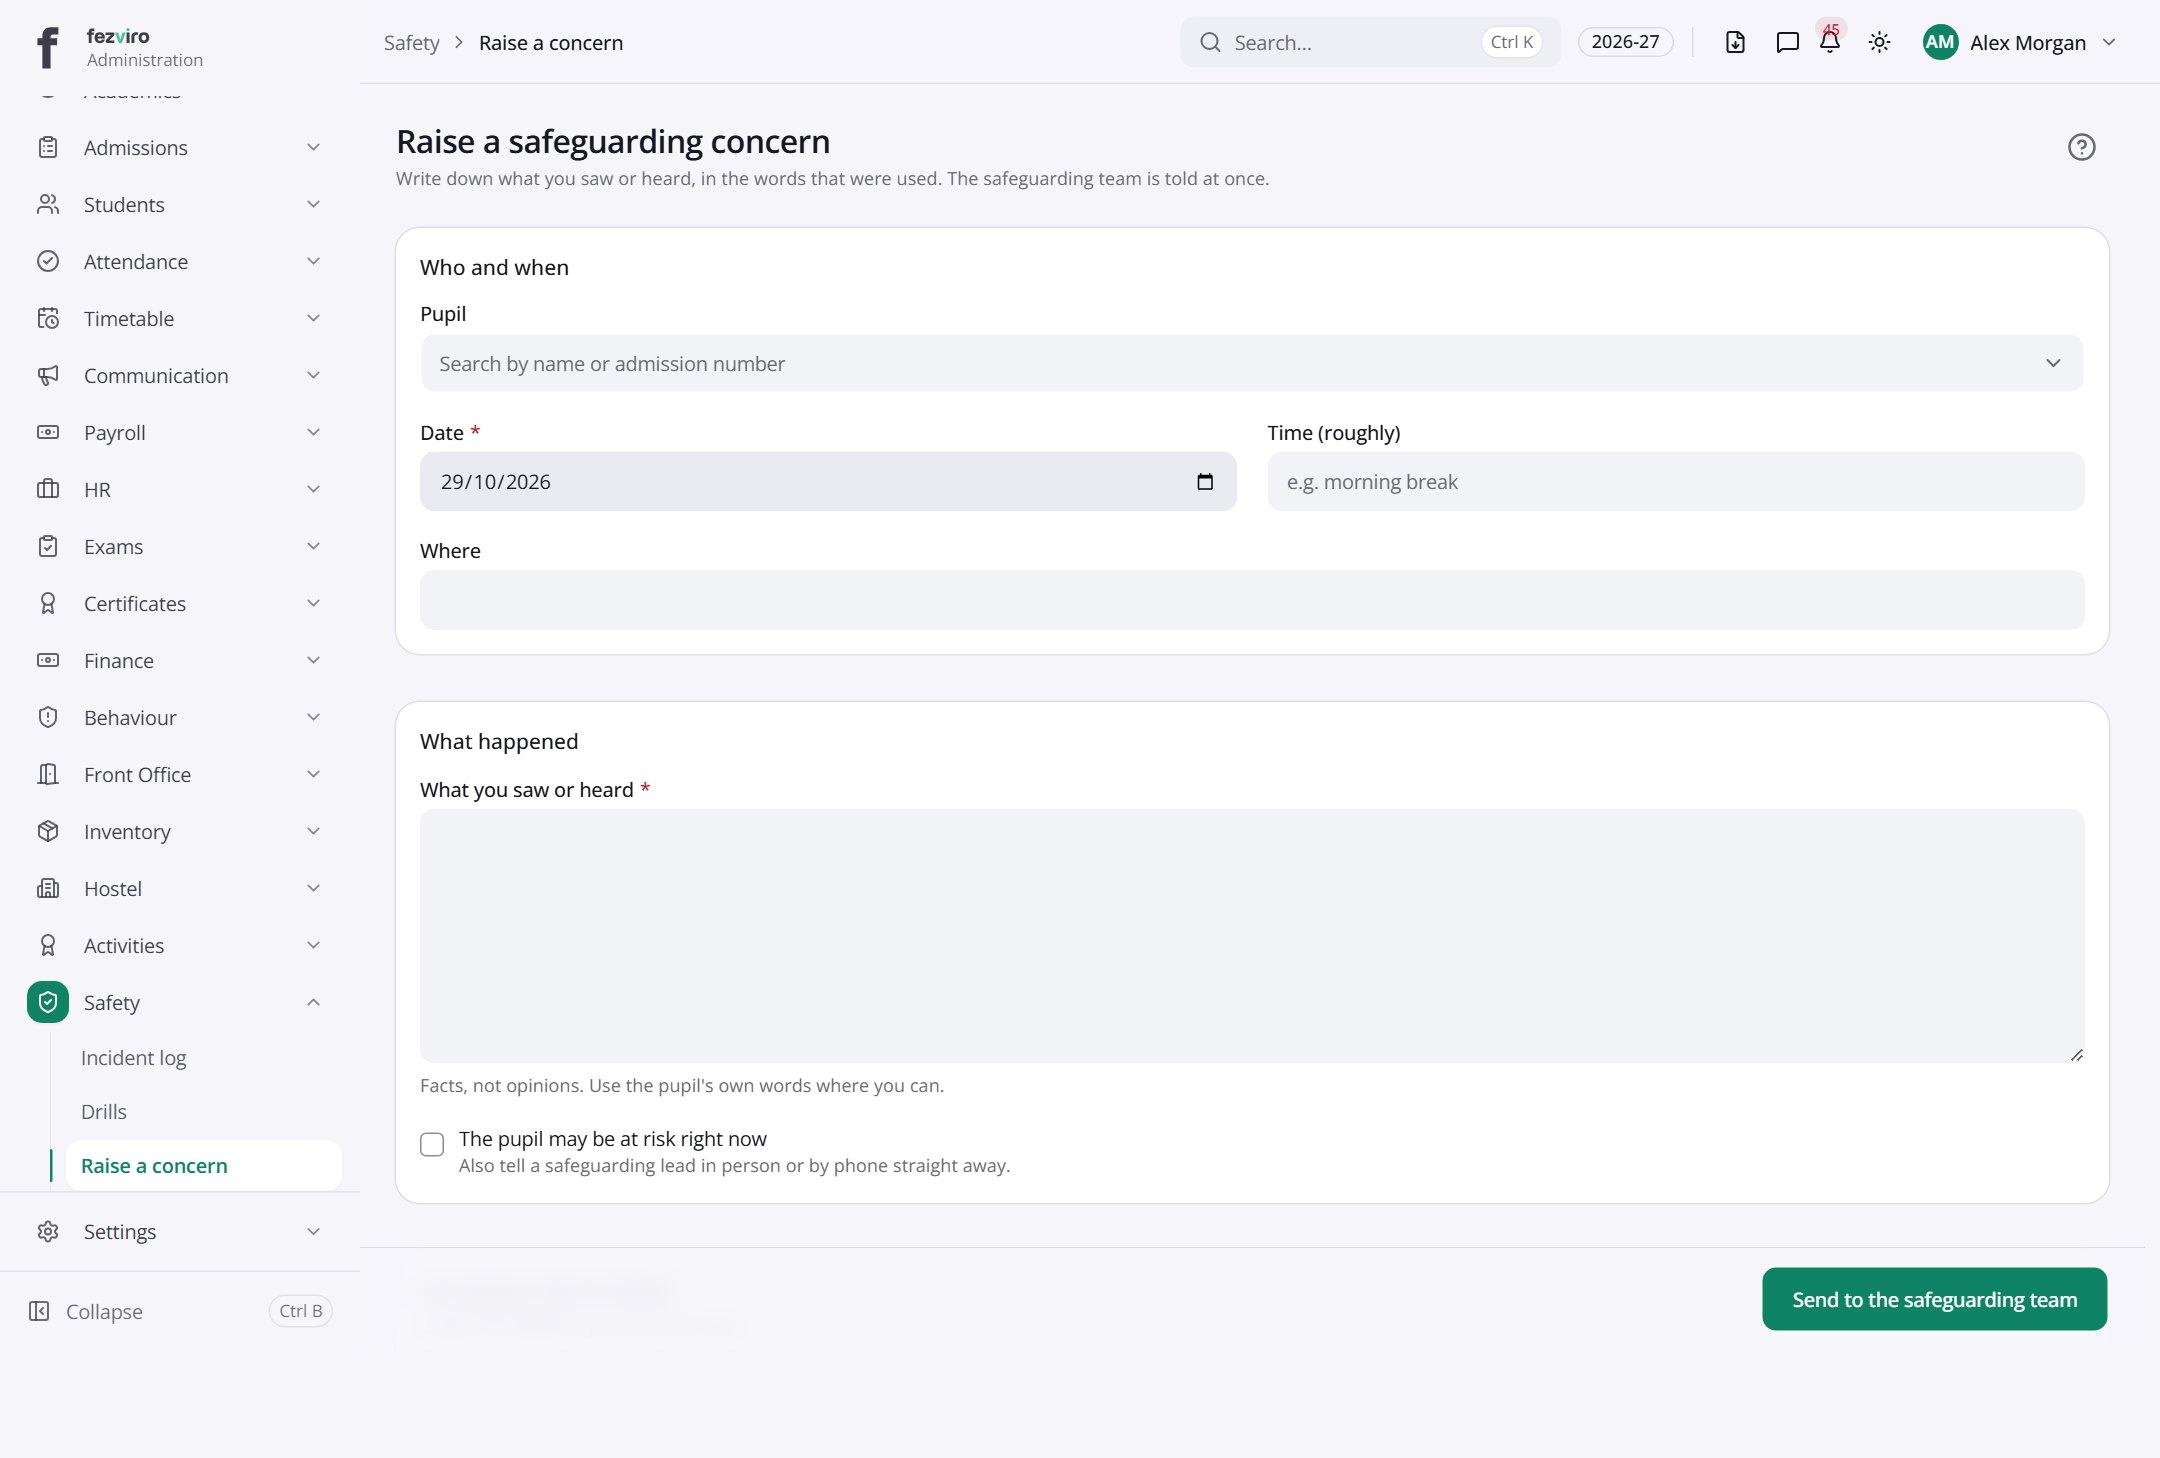Toggle the light theme sun icon
This screenshot has width=2160, height=1458.
(x=1879, y=42)
